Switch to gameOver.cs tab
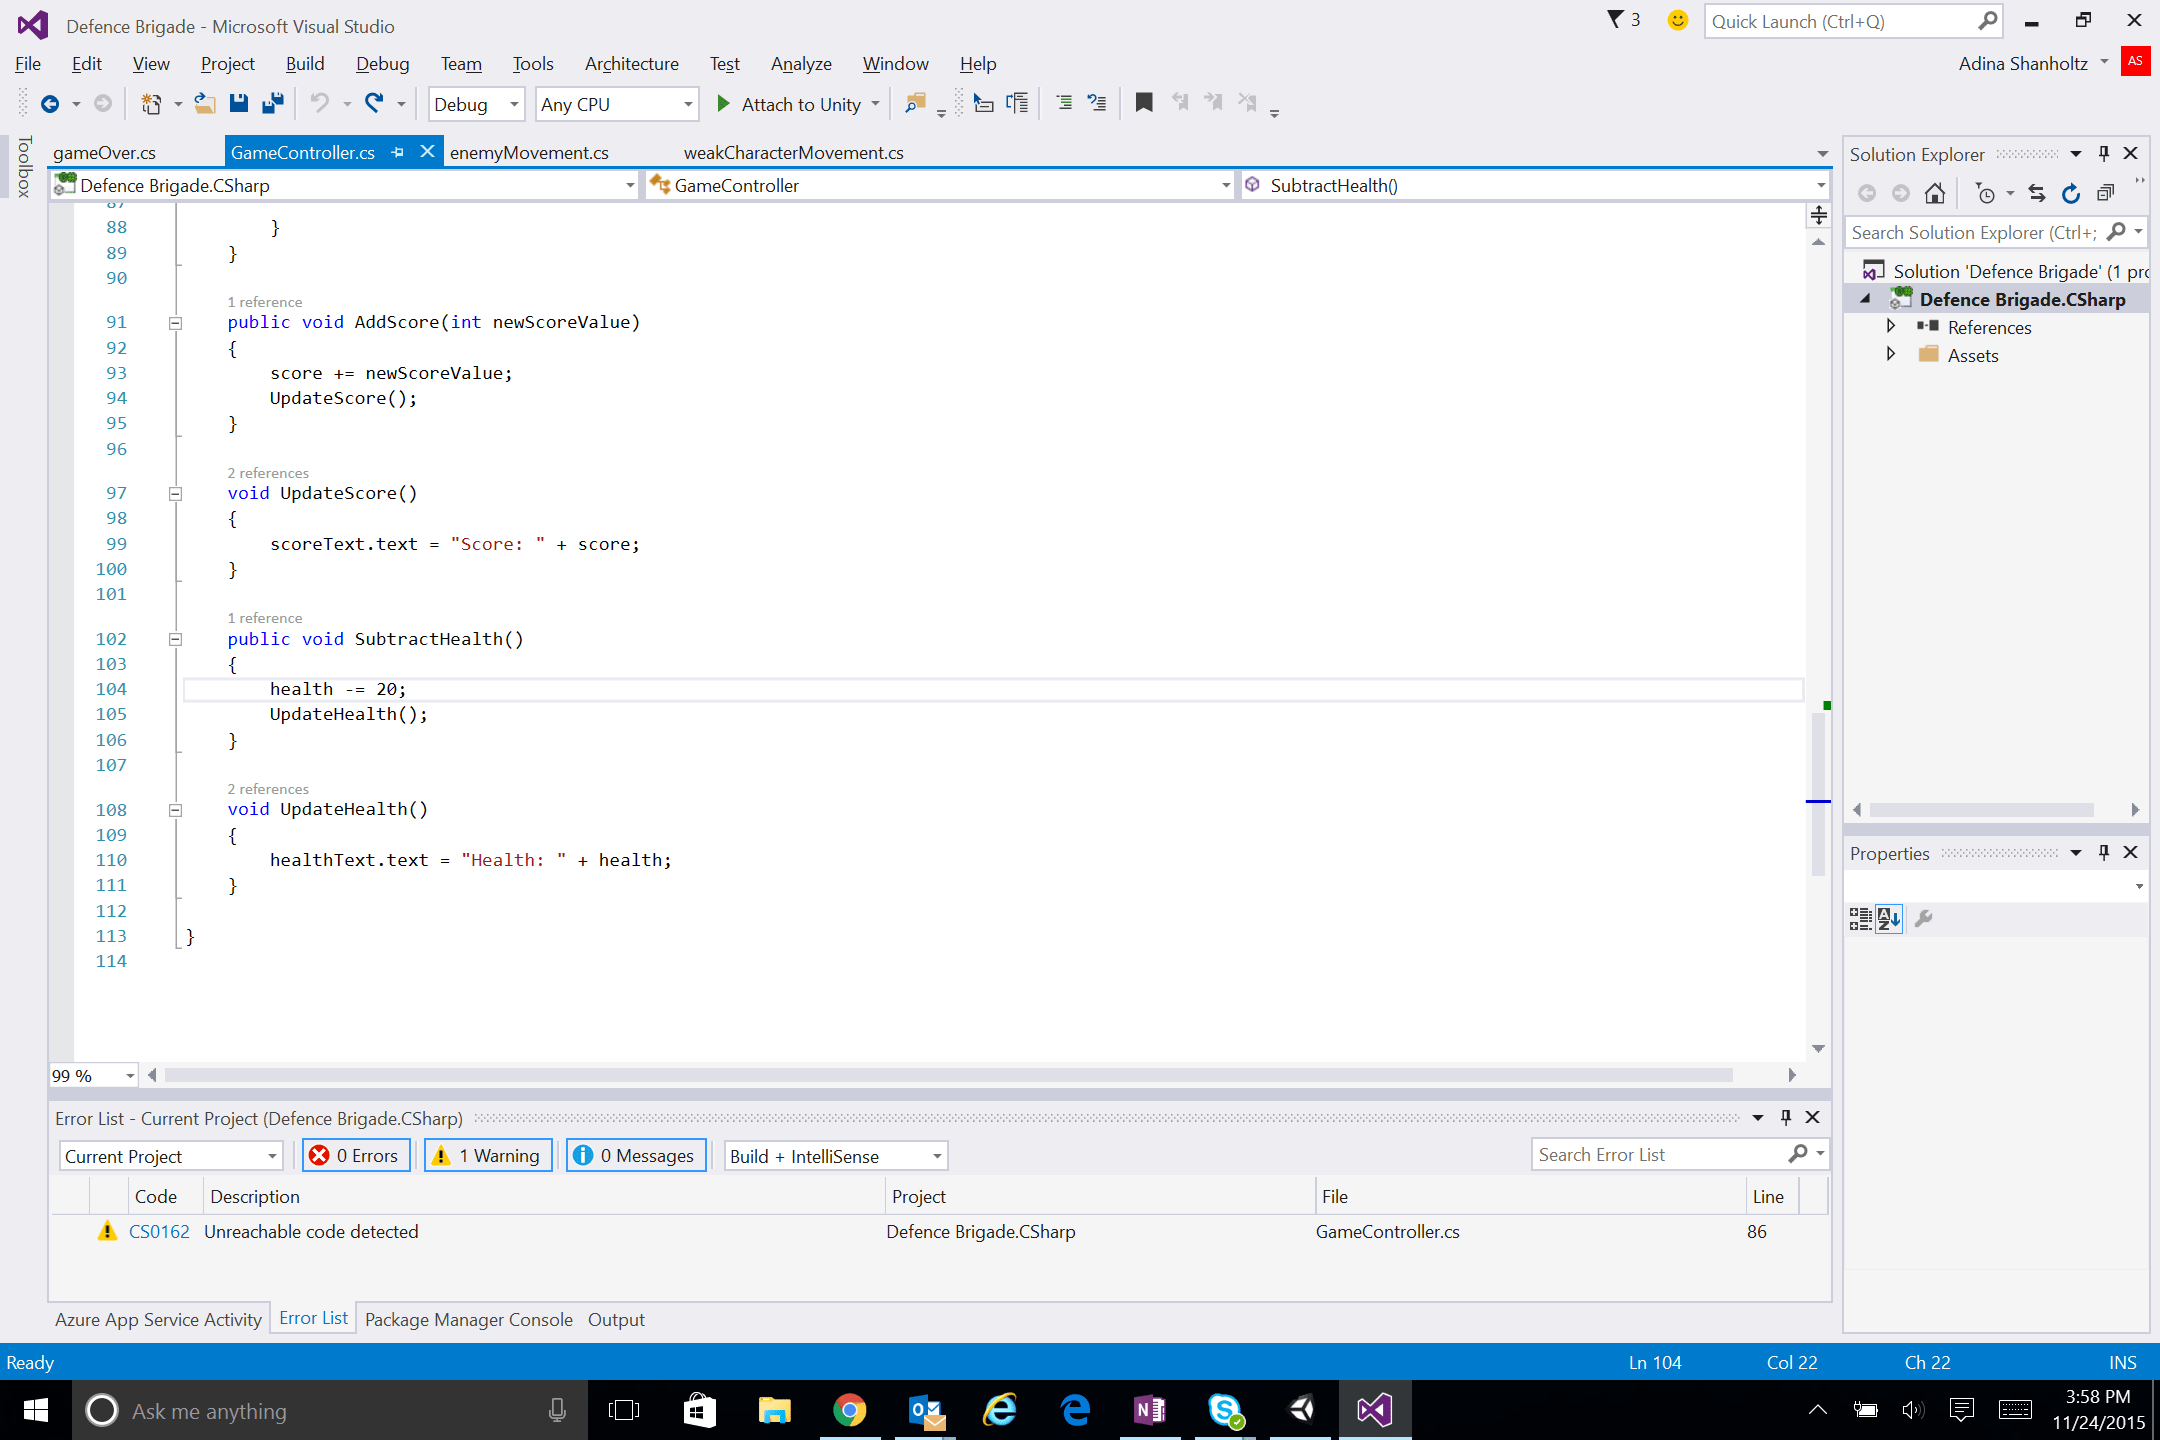Viewport: 2160px width, 1440px height. point(104,152)
